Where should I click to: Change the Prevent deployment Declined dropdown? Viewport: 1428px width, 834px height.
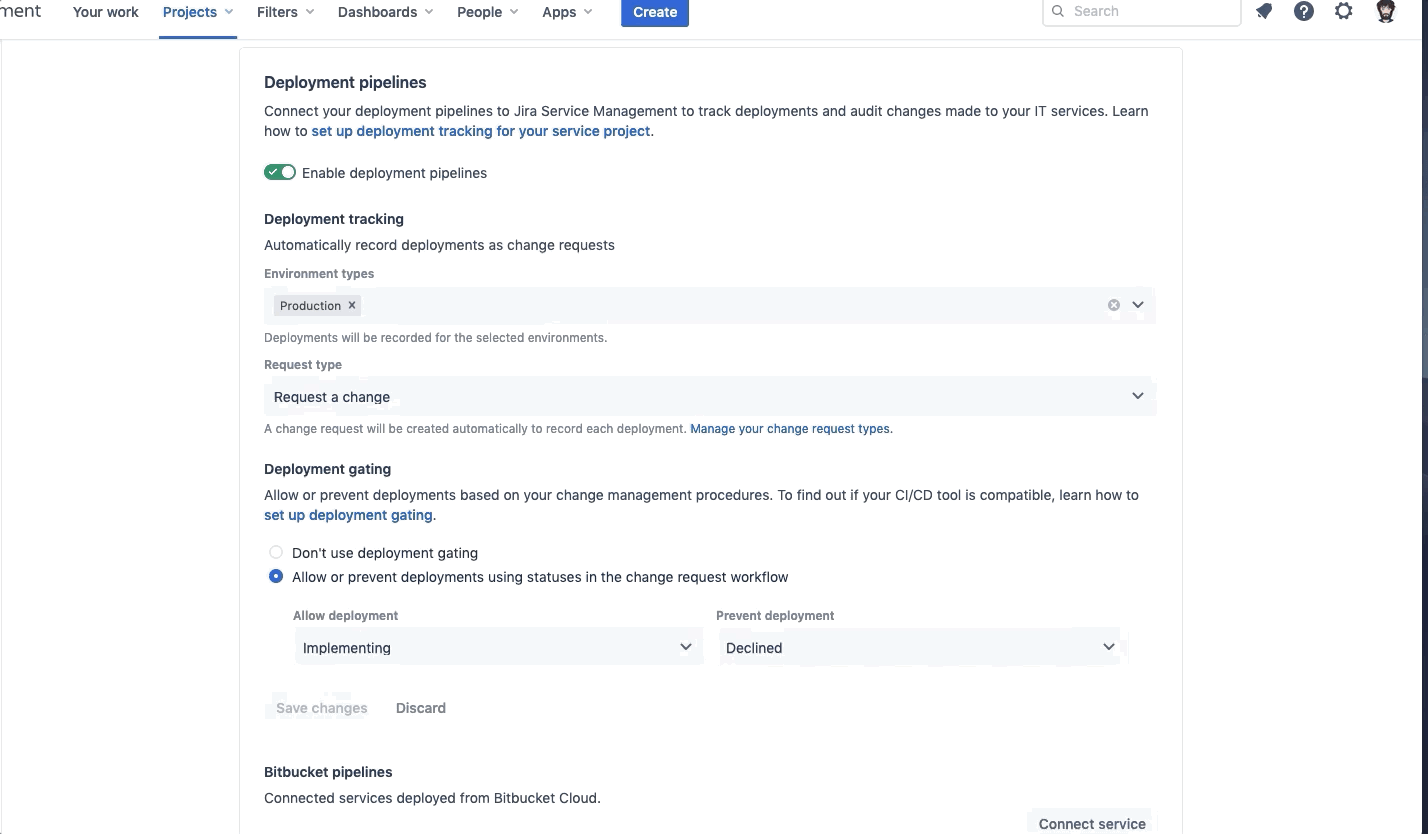pos(920,648)
